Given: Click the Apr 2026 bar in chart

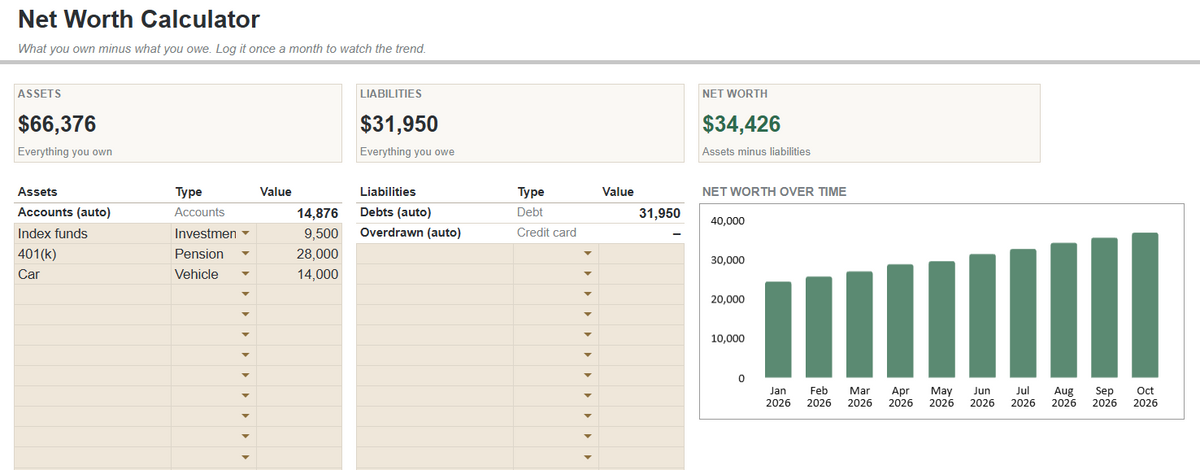Looking at the screenshot, I should coord(900,322).
